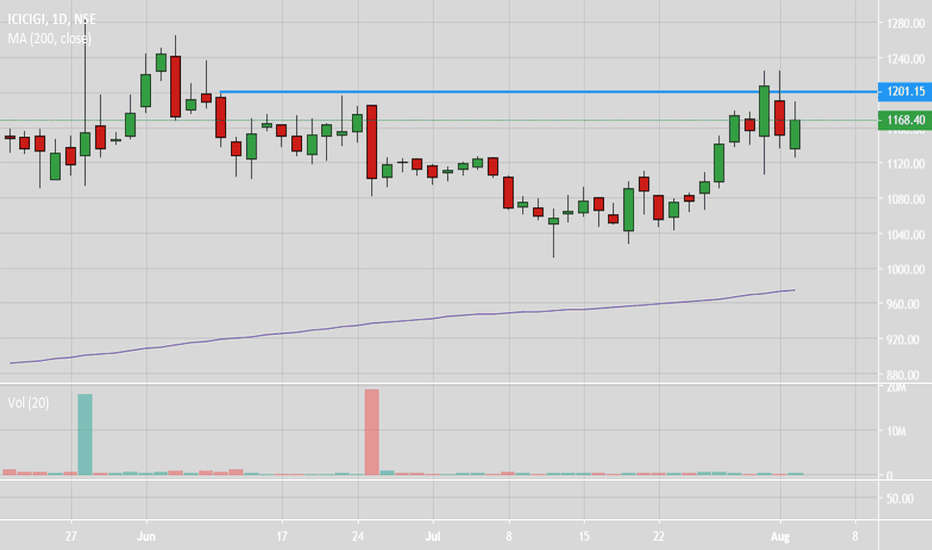The height and width of the screenshot is (550, 932).
Task: Click the 50.00 lower pane axis label
Action: 900,498
